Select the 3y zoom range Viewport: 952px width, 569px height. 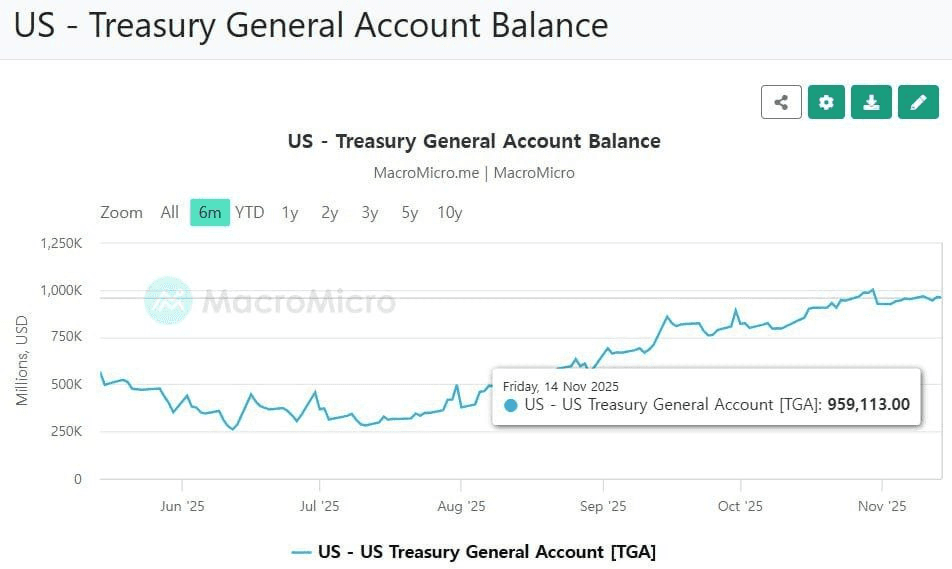pyautogui.click(x=370, y=212)
